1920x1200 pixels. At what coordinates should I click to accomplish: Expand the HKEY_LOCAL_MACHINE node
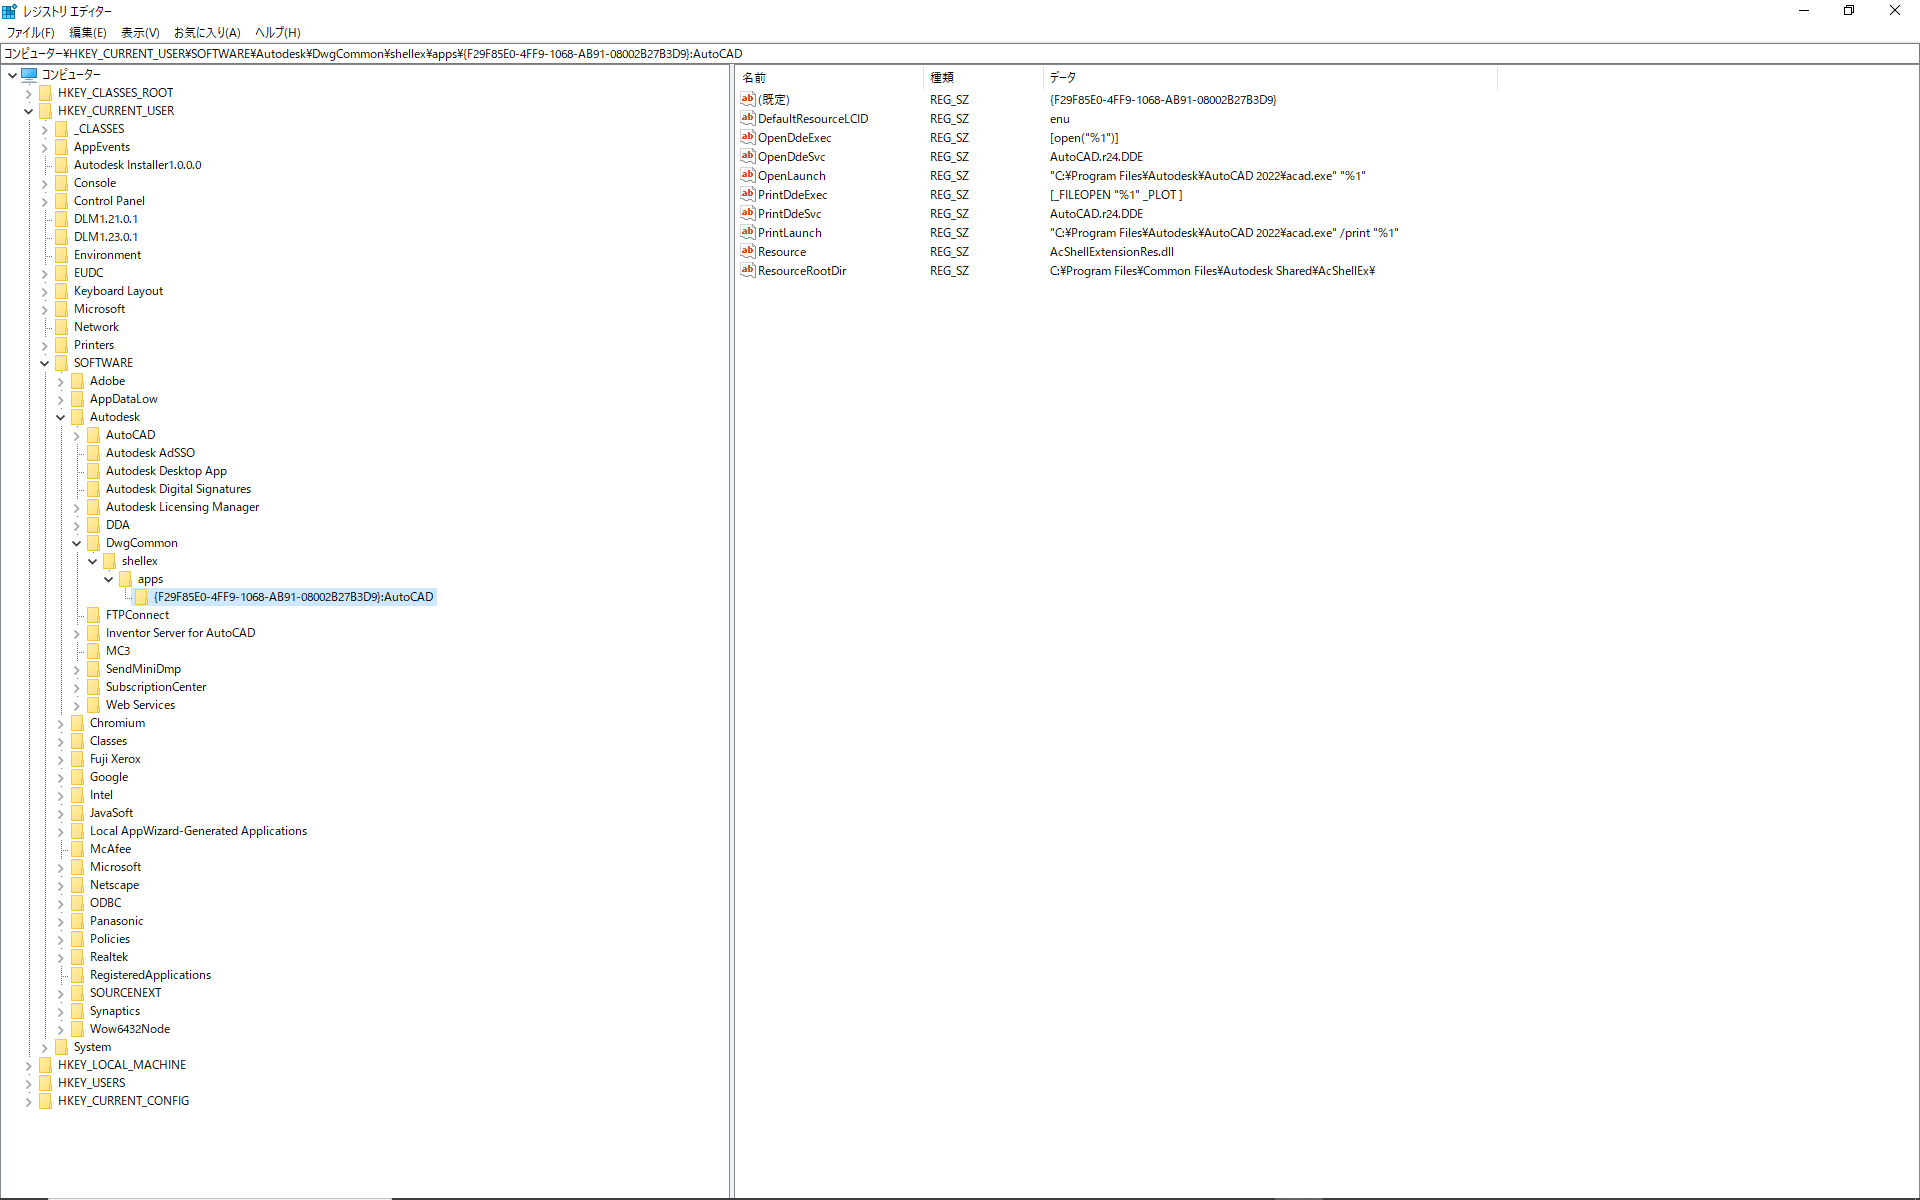pyautogui.click(x=28, y=1064)
